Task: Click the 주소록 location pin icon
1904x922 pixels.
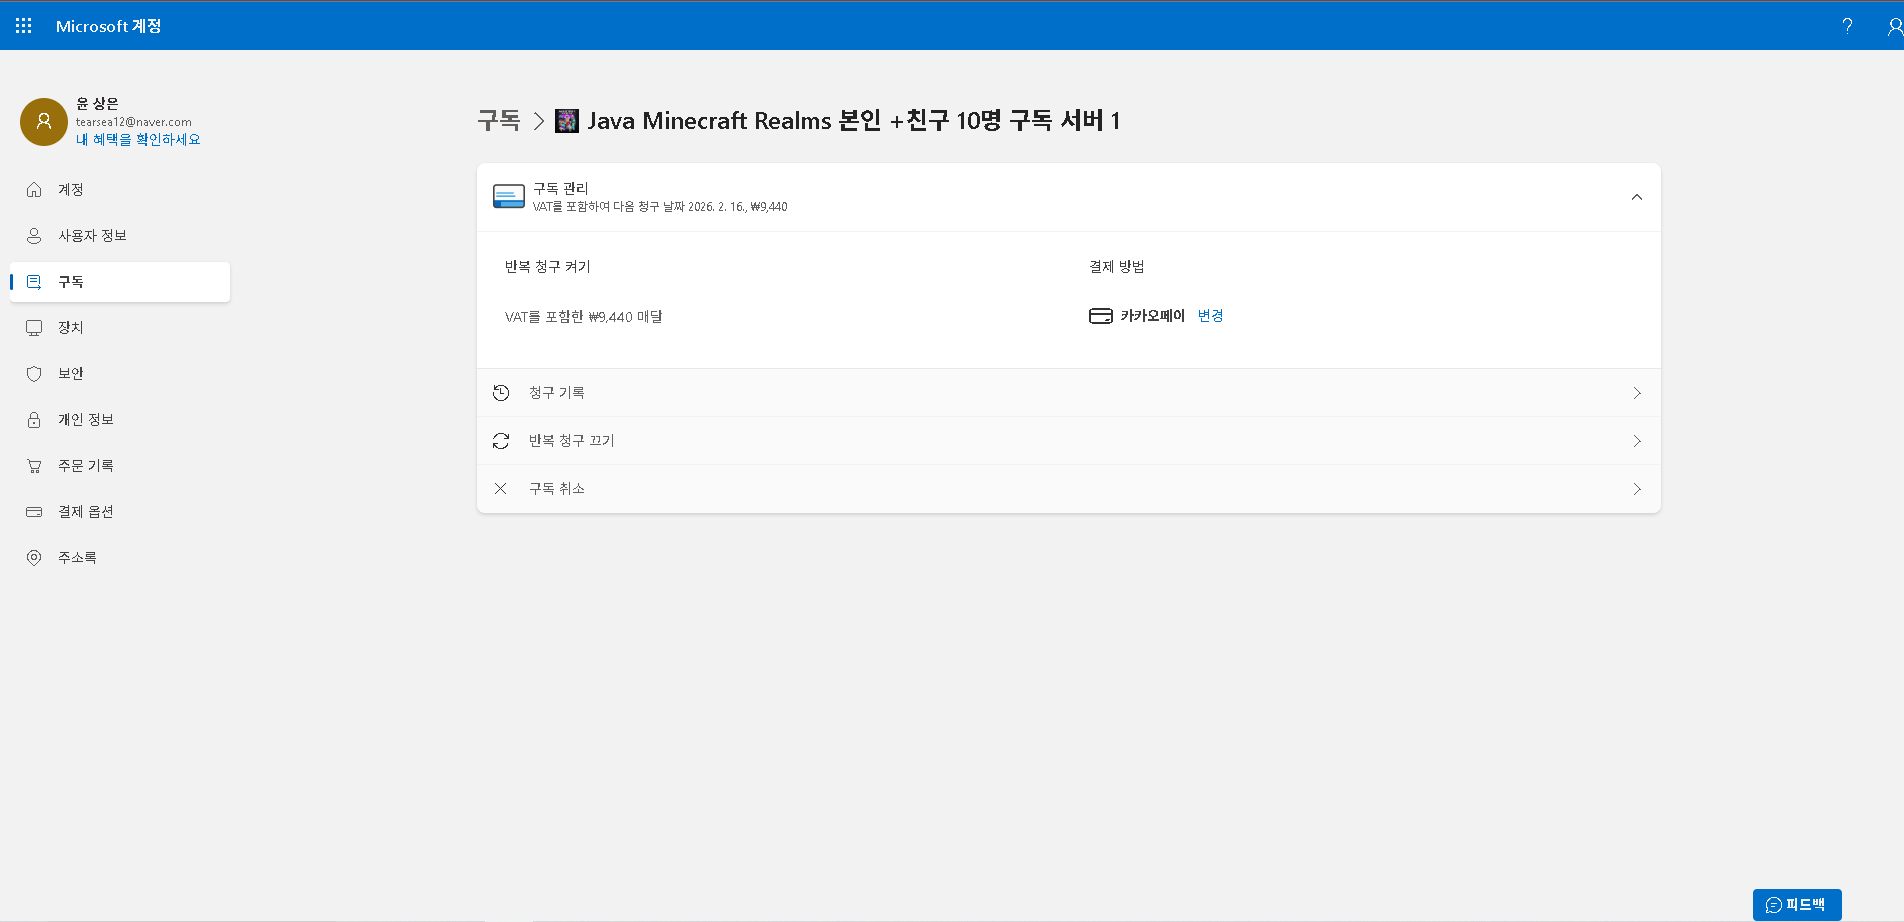Action: pos(34,558)
